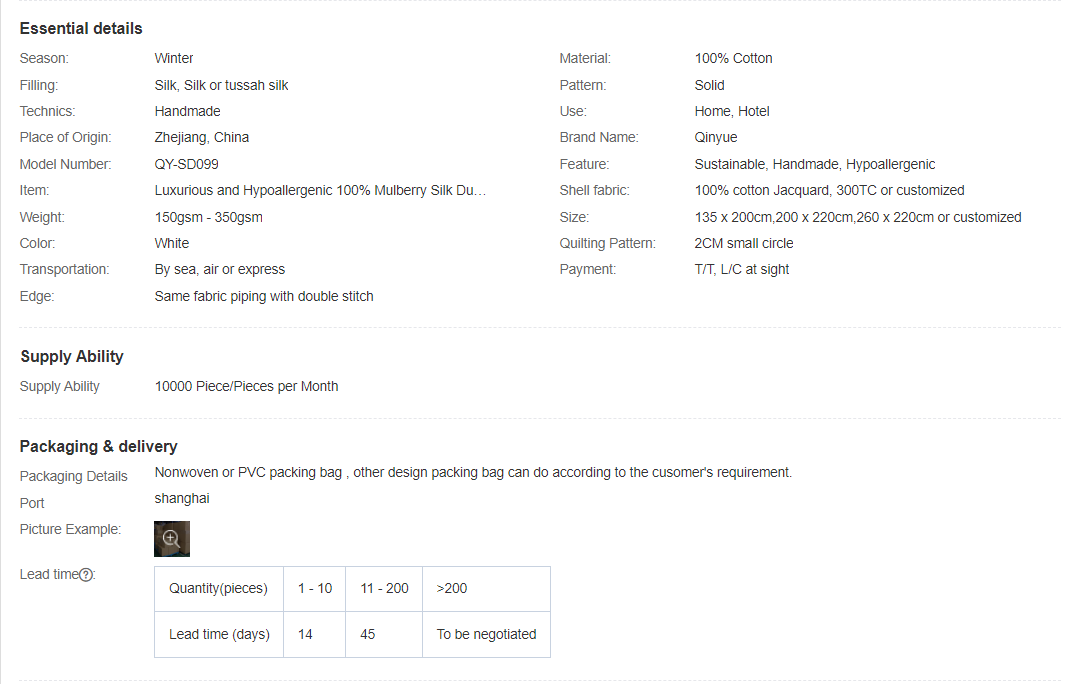Click the Lead time help question-mark icon
Screen dimensions: 1078x684
(87, 575)
